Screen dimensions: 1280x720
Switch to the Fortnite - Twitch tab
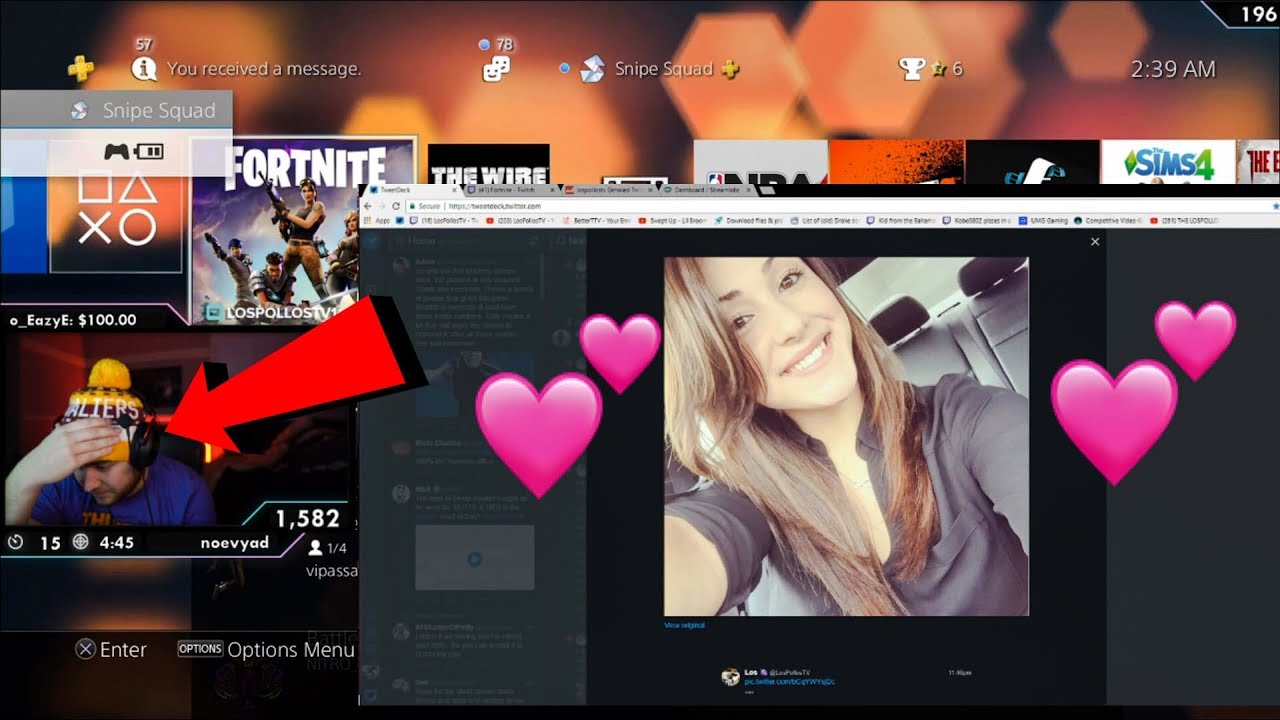(x=510, y=189)
